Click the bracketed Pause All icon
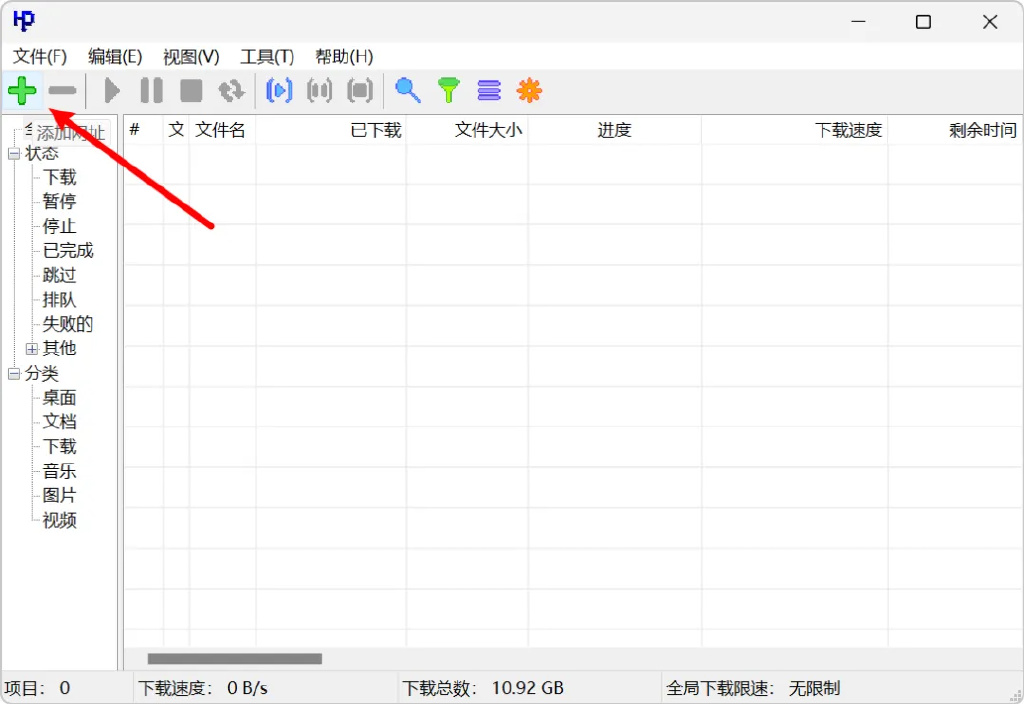Viewport: 1024px width, 704px height. tap(319, 91)
